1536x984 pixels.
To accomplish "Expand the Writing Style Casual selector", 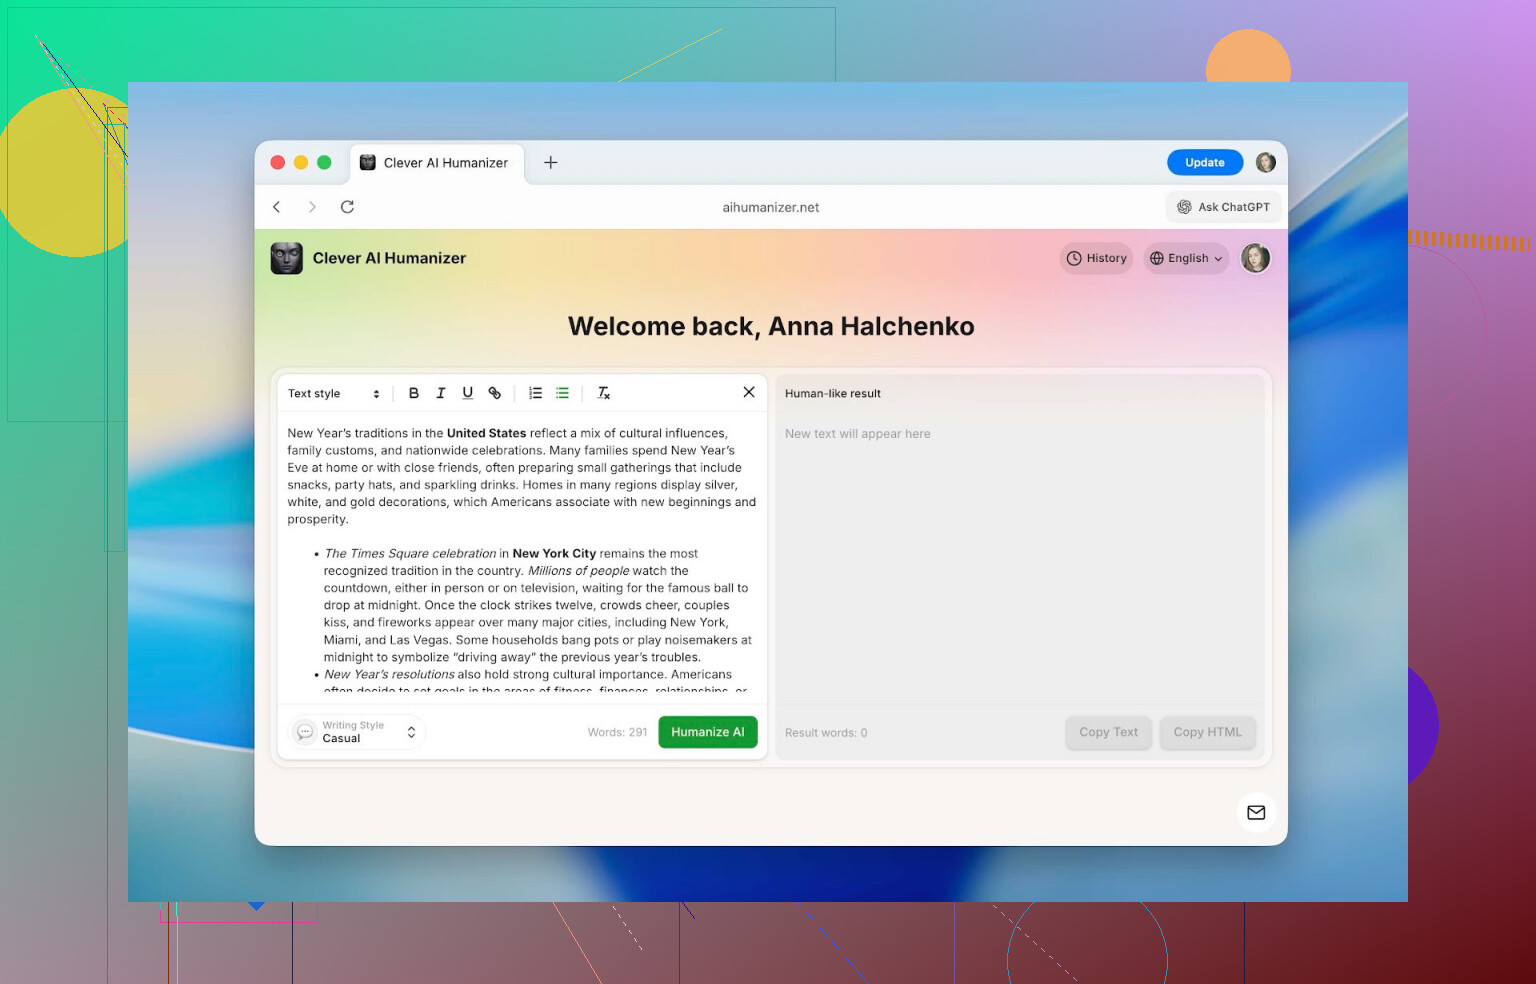I will tap(357, 732).
